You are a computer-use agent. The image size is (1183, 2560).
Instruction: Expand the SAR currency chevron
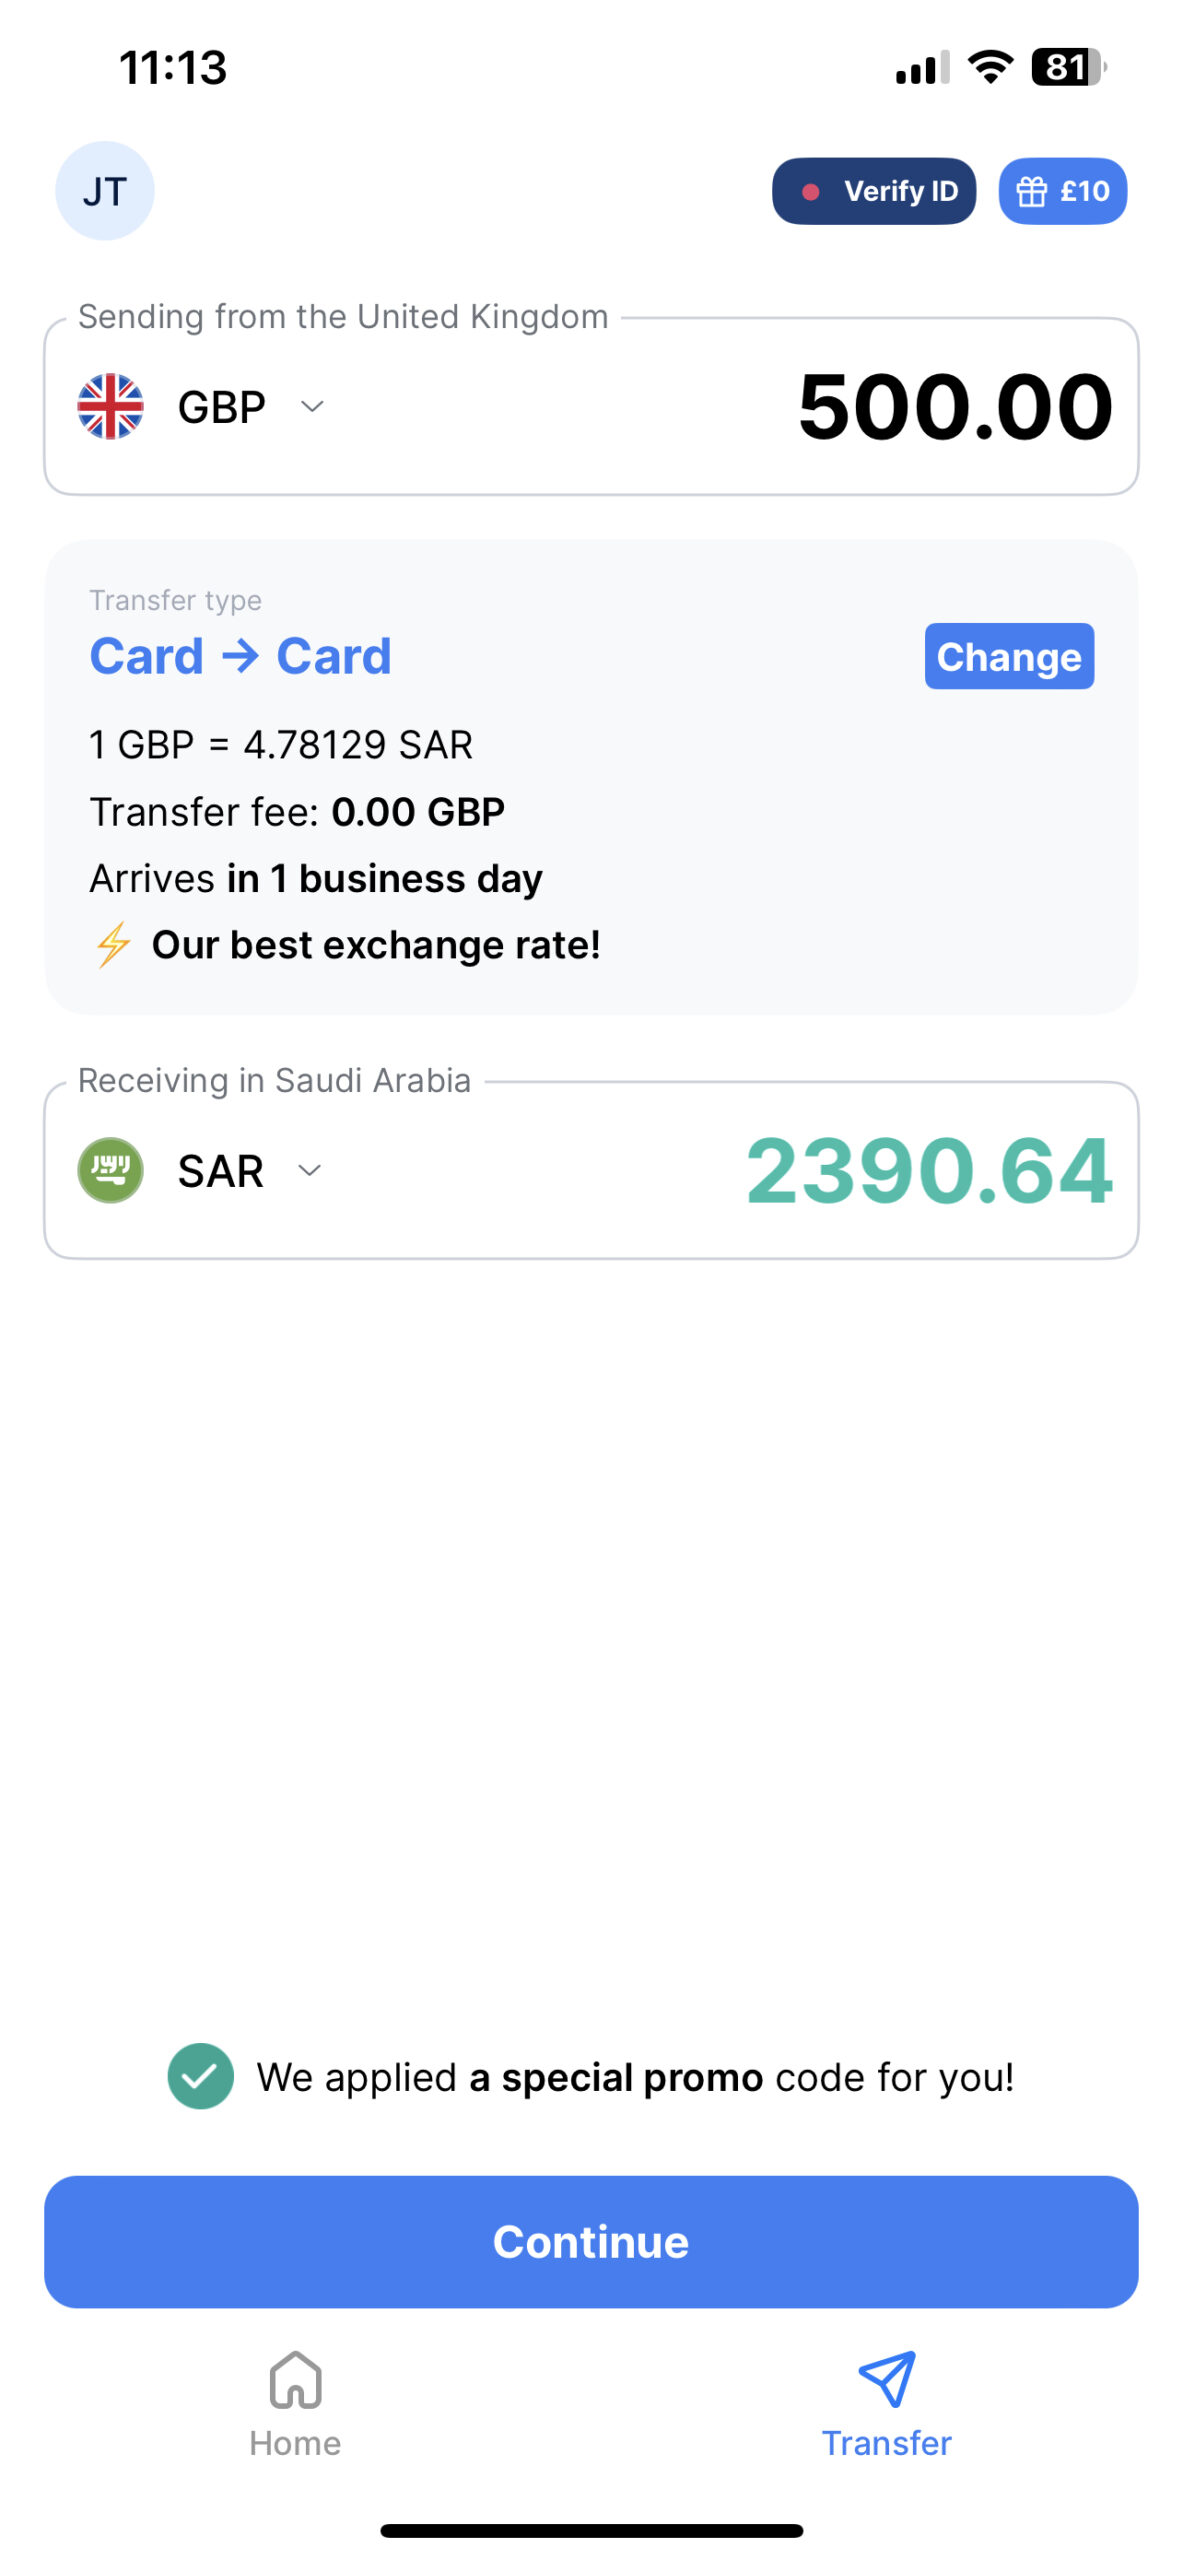[x=310, y=1169]
